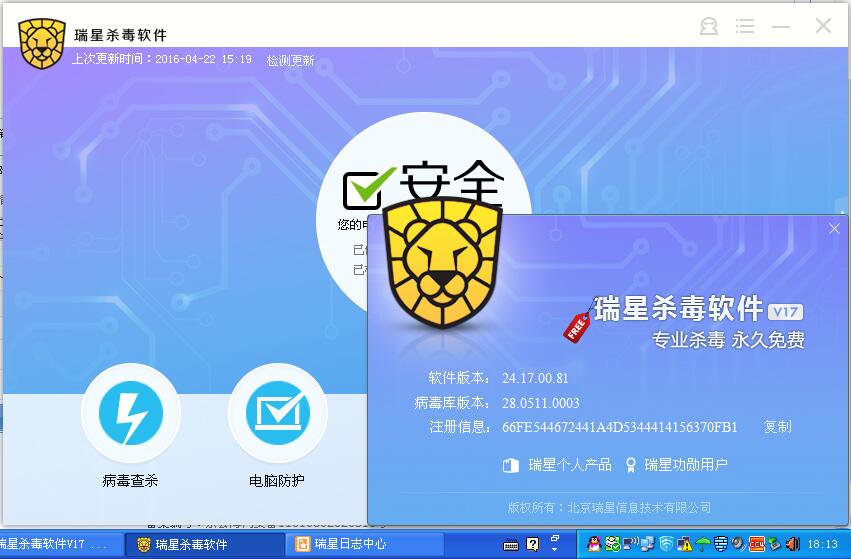Image resolution: width=851 pixels, height=559 pixels.
Task: Switch to 瑞星杀毒软件 taskbar button
Action: (x=204, y=544)
